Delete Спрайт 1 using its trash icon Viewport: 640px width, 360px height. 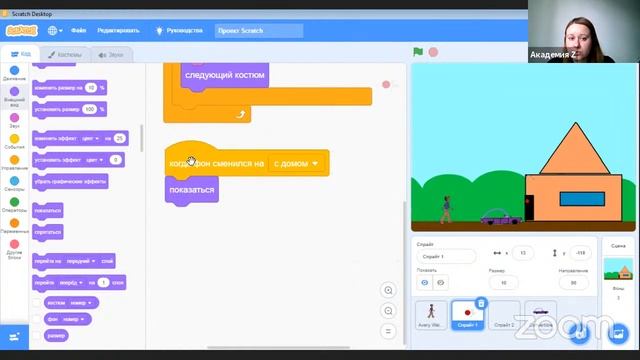coord(481,303)
